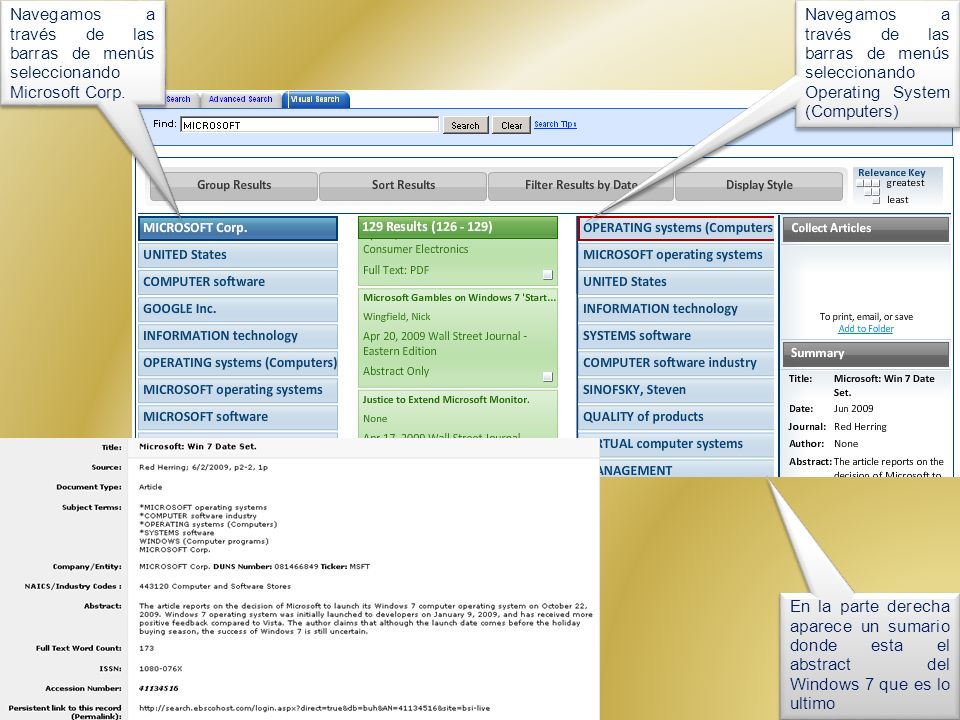Select MICROSOFT software category
The height and width of the screenshot is (720, 960).
pos(238,416)
